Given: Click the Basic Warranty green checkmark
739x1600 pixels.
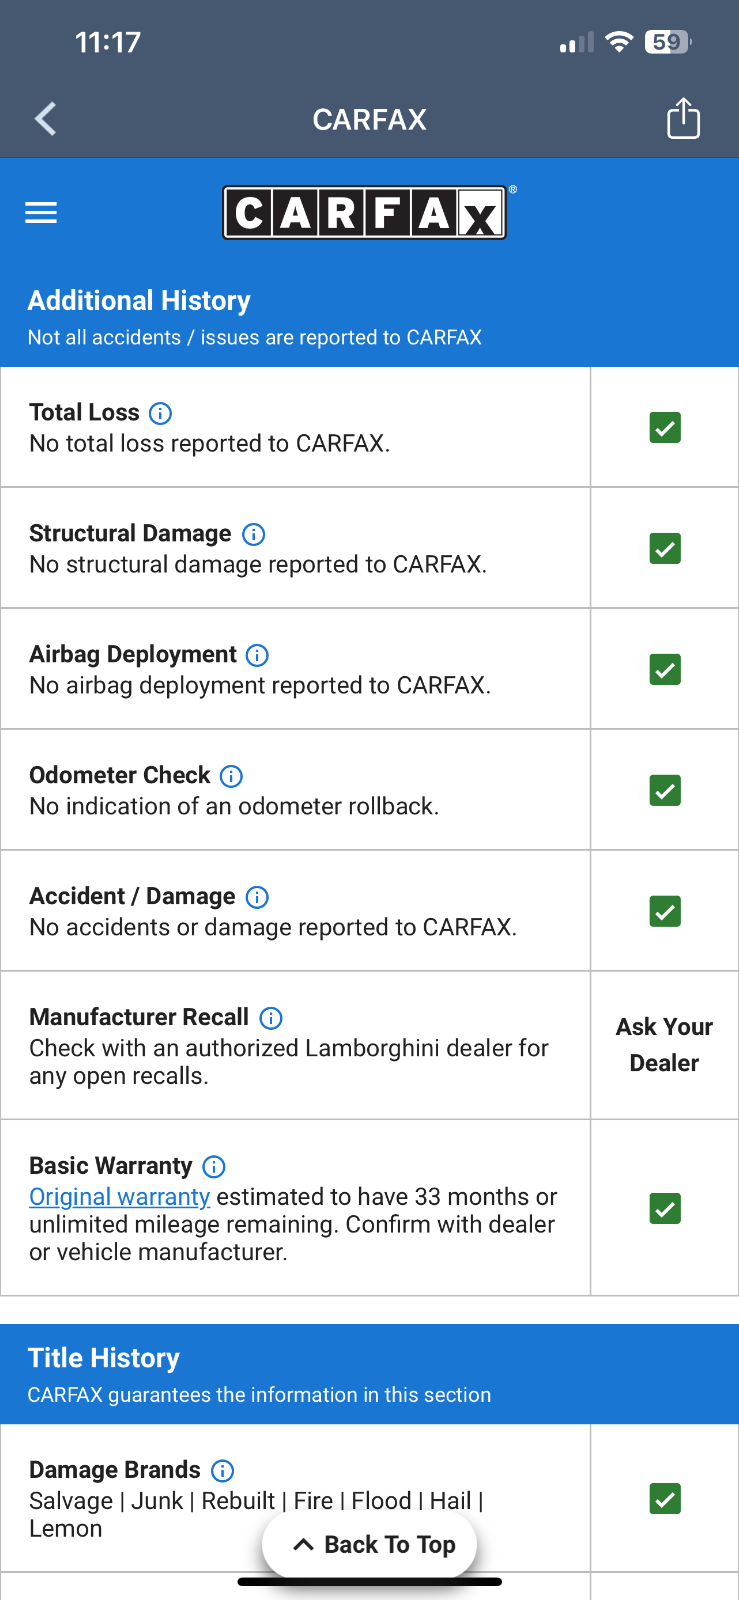Looking at the screenshot, I should pos(665,1209).
